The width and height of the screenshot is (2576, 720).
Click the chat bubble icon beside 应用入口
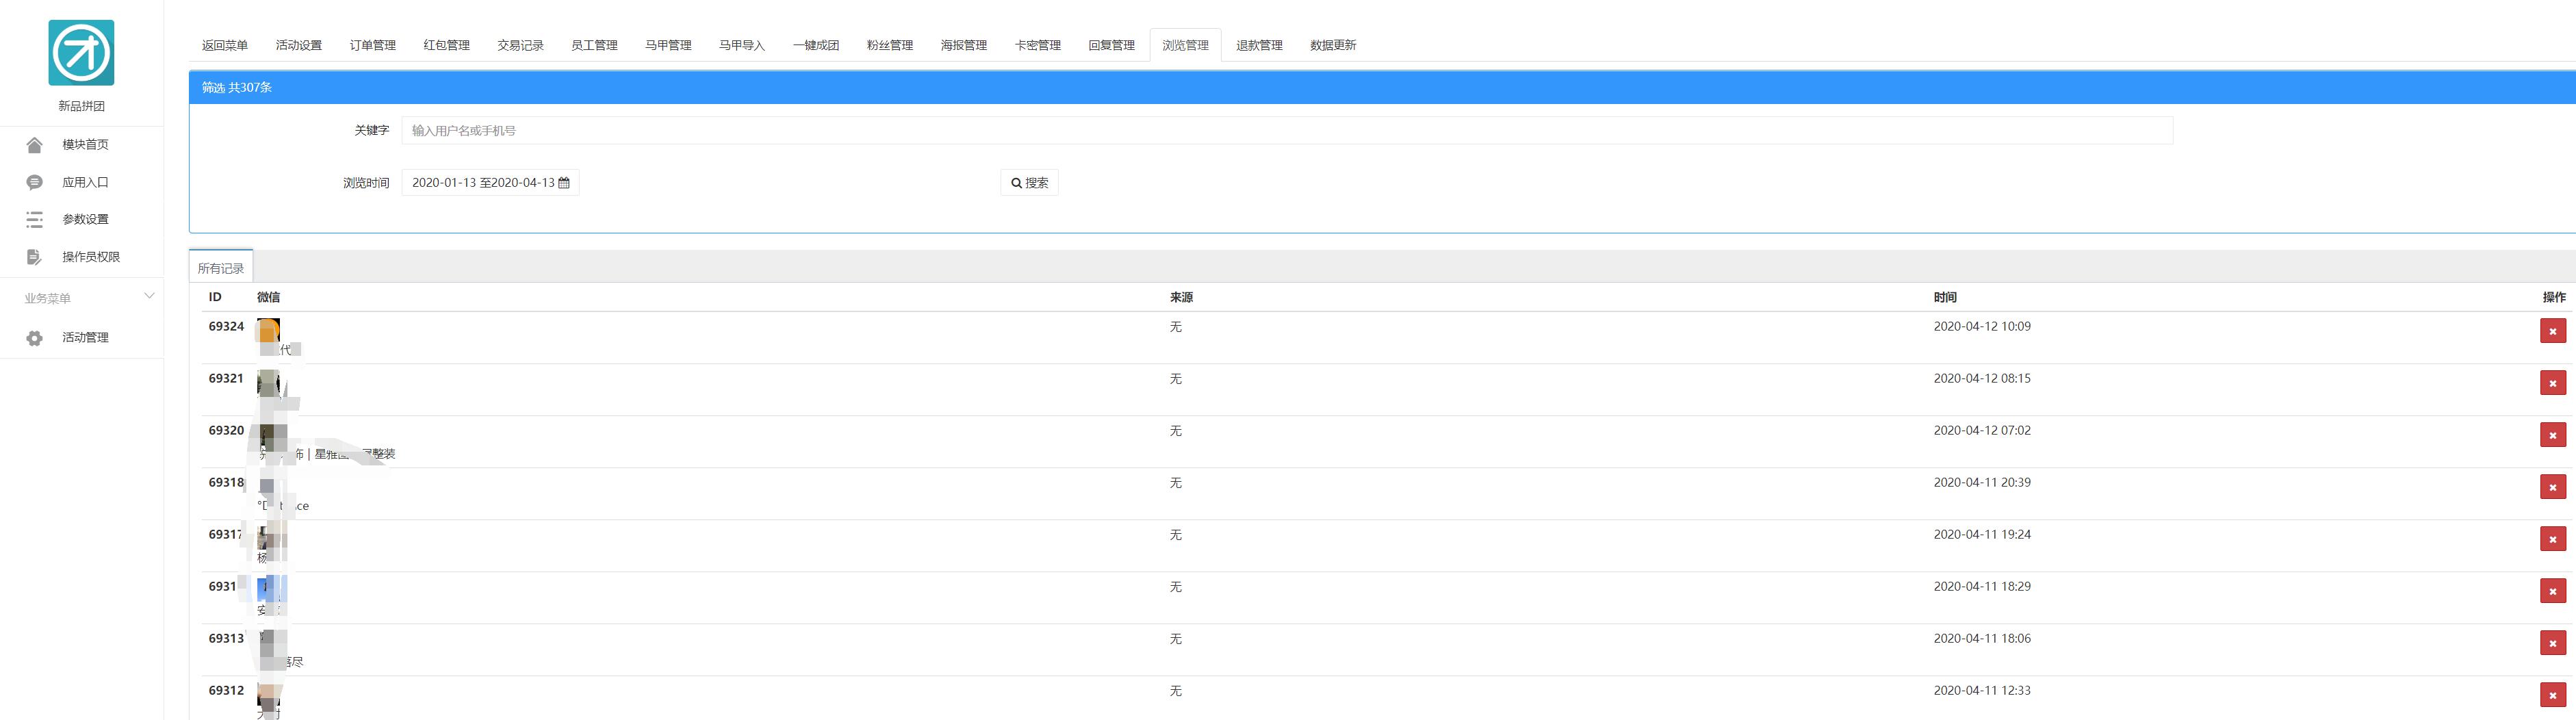pyautogui.click(x=34, y=182)
